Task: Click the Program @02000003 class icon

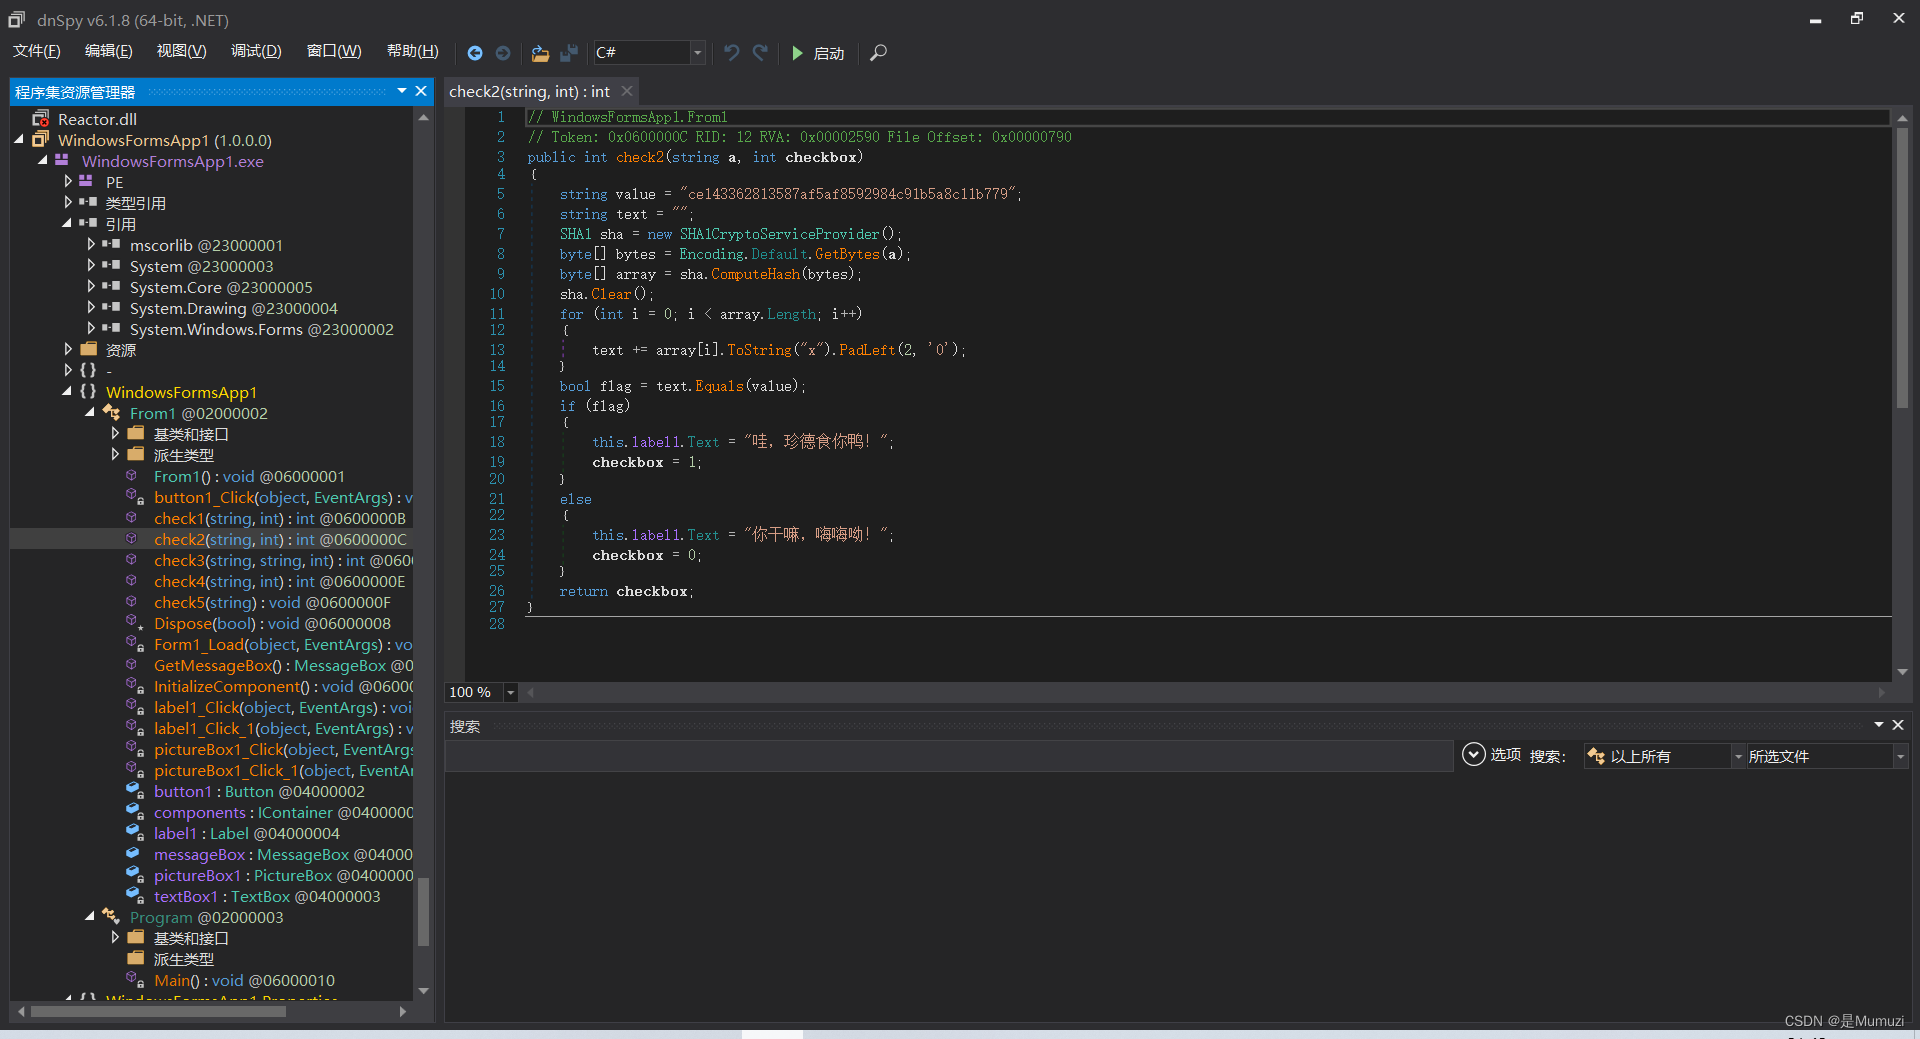Action: (110, 917)
